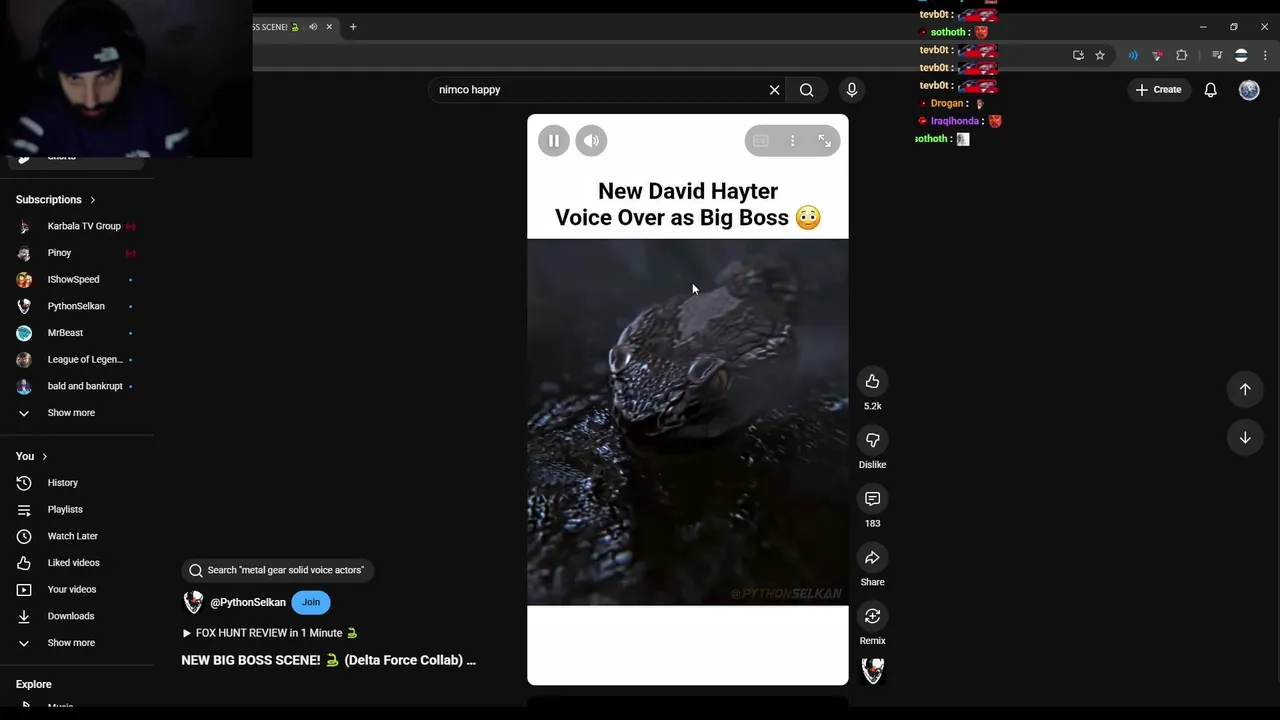Open the sound source thumbnail below Remix
Screen dimensions: 1280x720
(872, 670)
